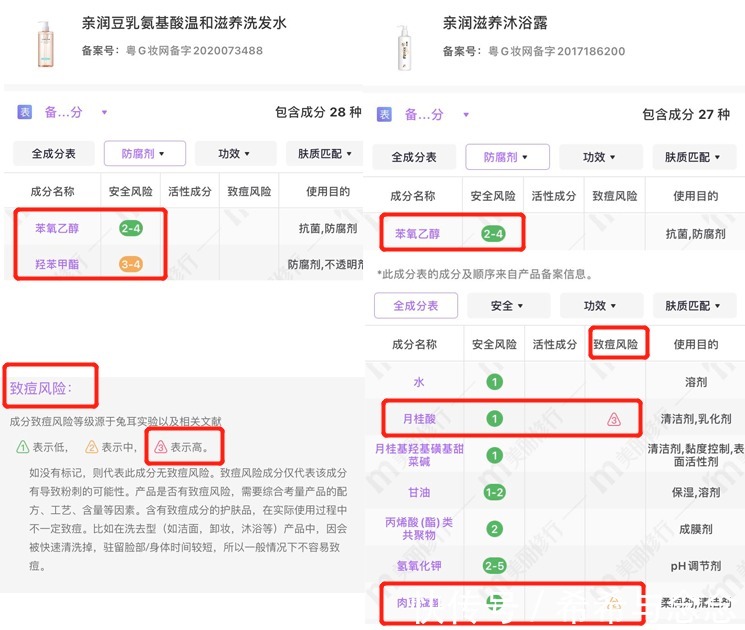This screenshot has height=630, width=745.
Task: Click 活性成分 column header in lower body wash table
Action: pos(554,344)
